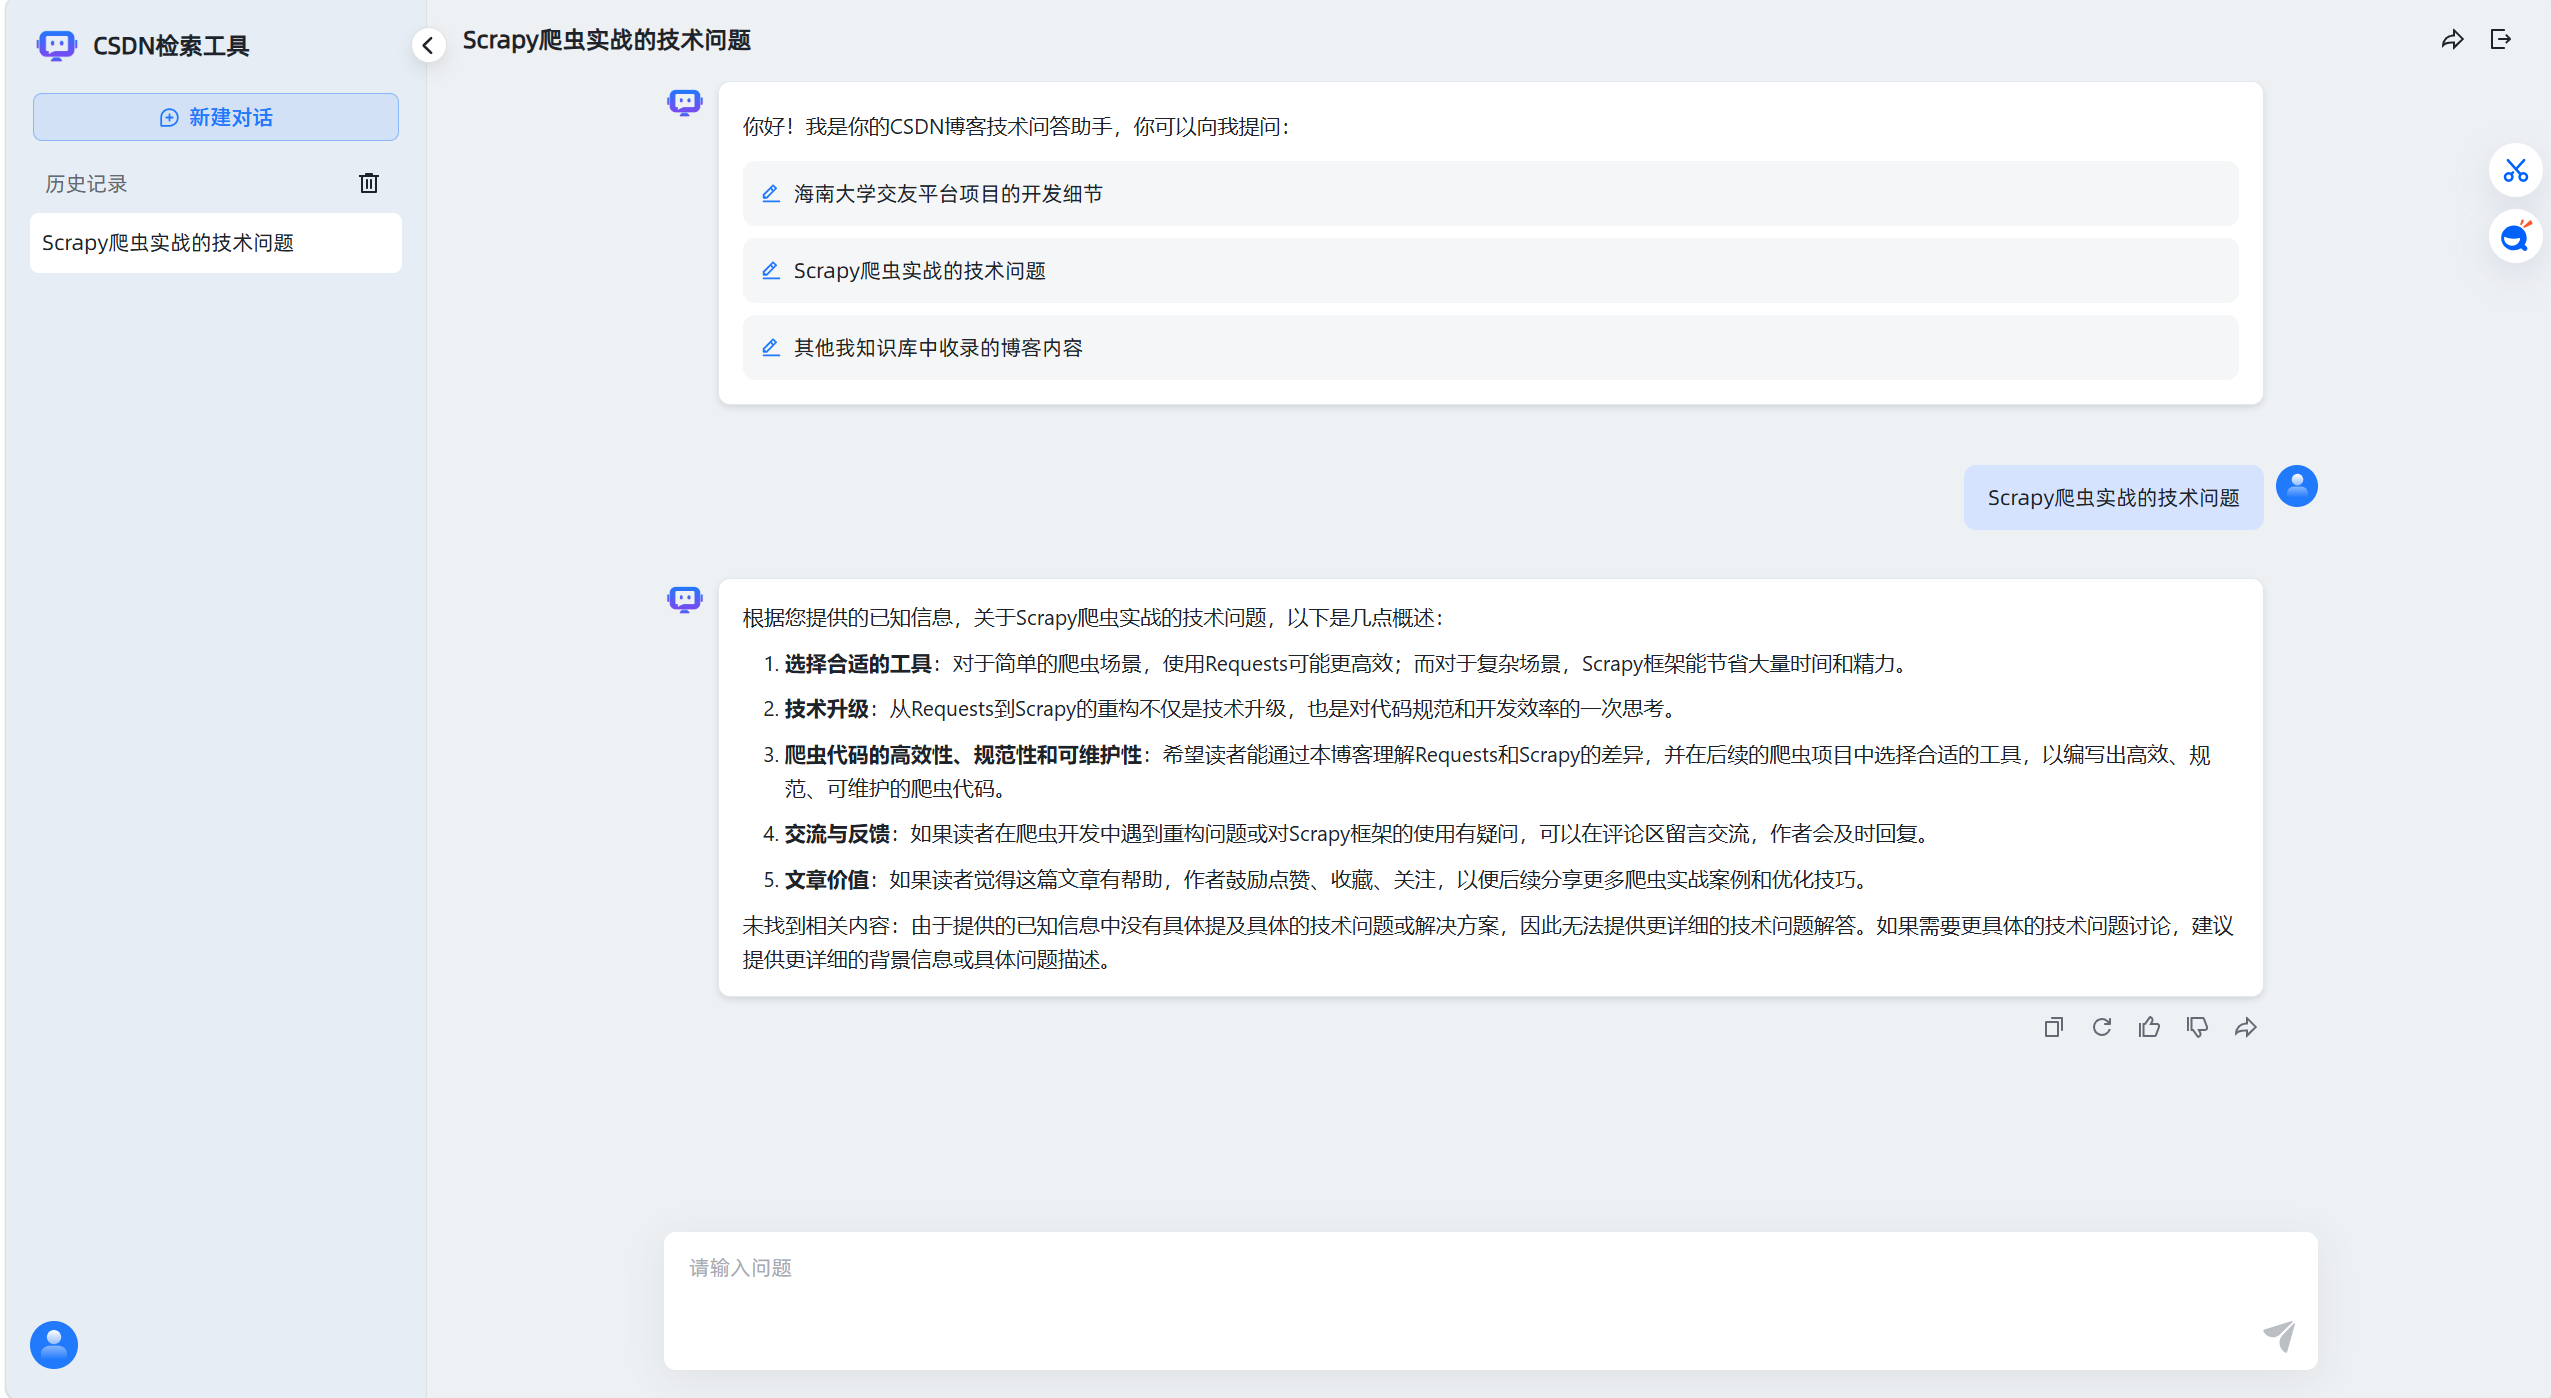Copy the answer with the copy icon

2053,1027
